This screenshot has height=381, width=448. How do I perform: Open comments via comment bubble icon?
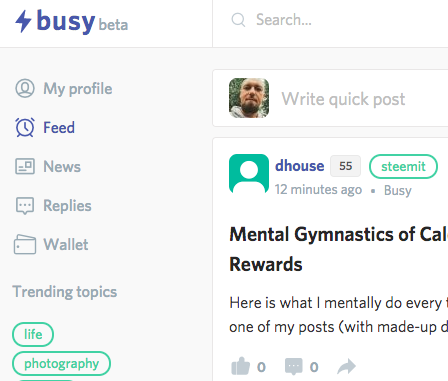point(294,366)
